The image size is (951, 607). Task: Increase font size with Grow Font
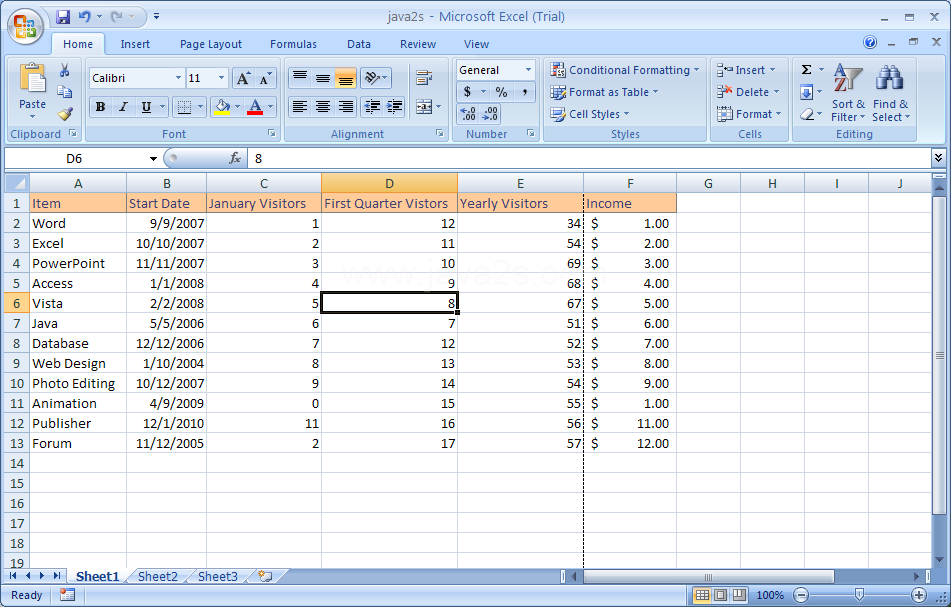pyautogui.click(x=243, y=78)
